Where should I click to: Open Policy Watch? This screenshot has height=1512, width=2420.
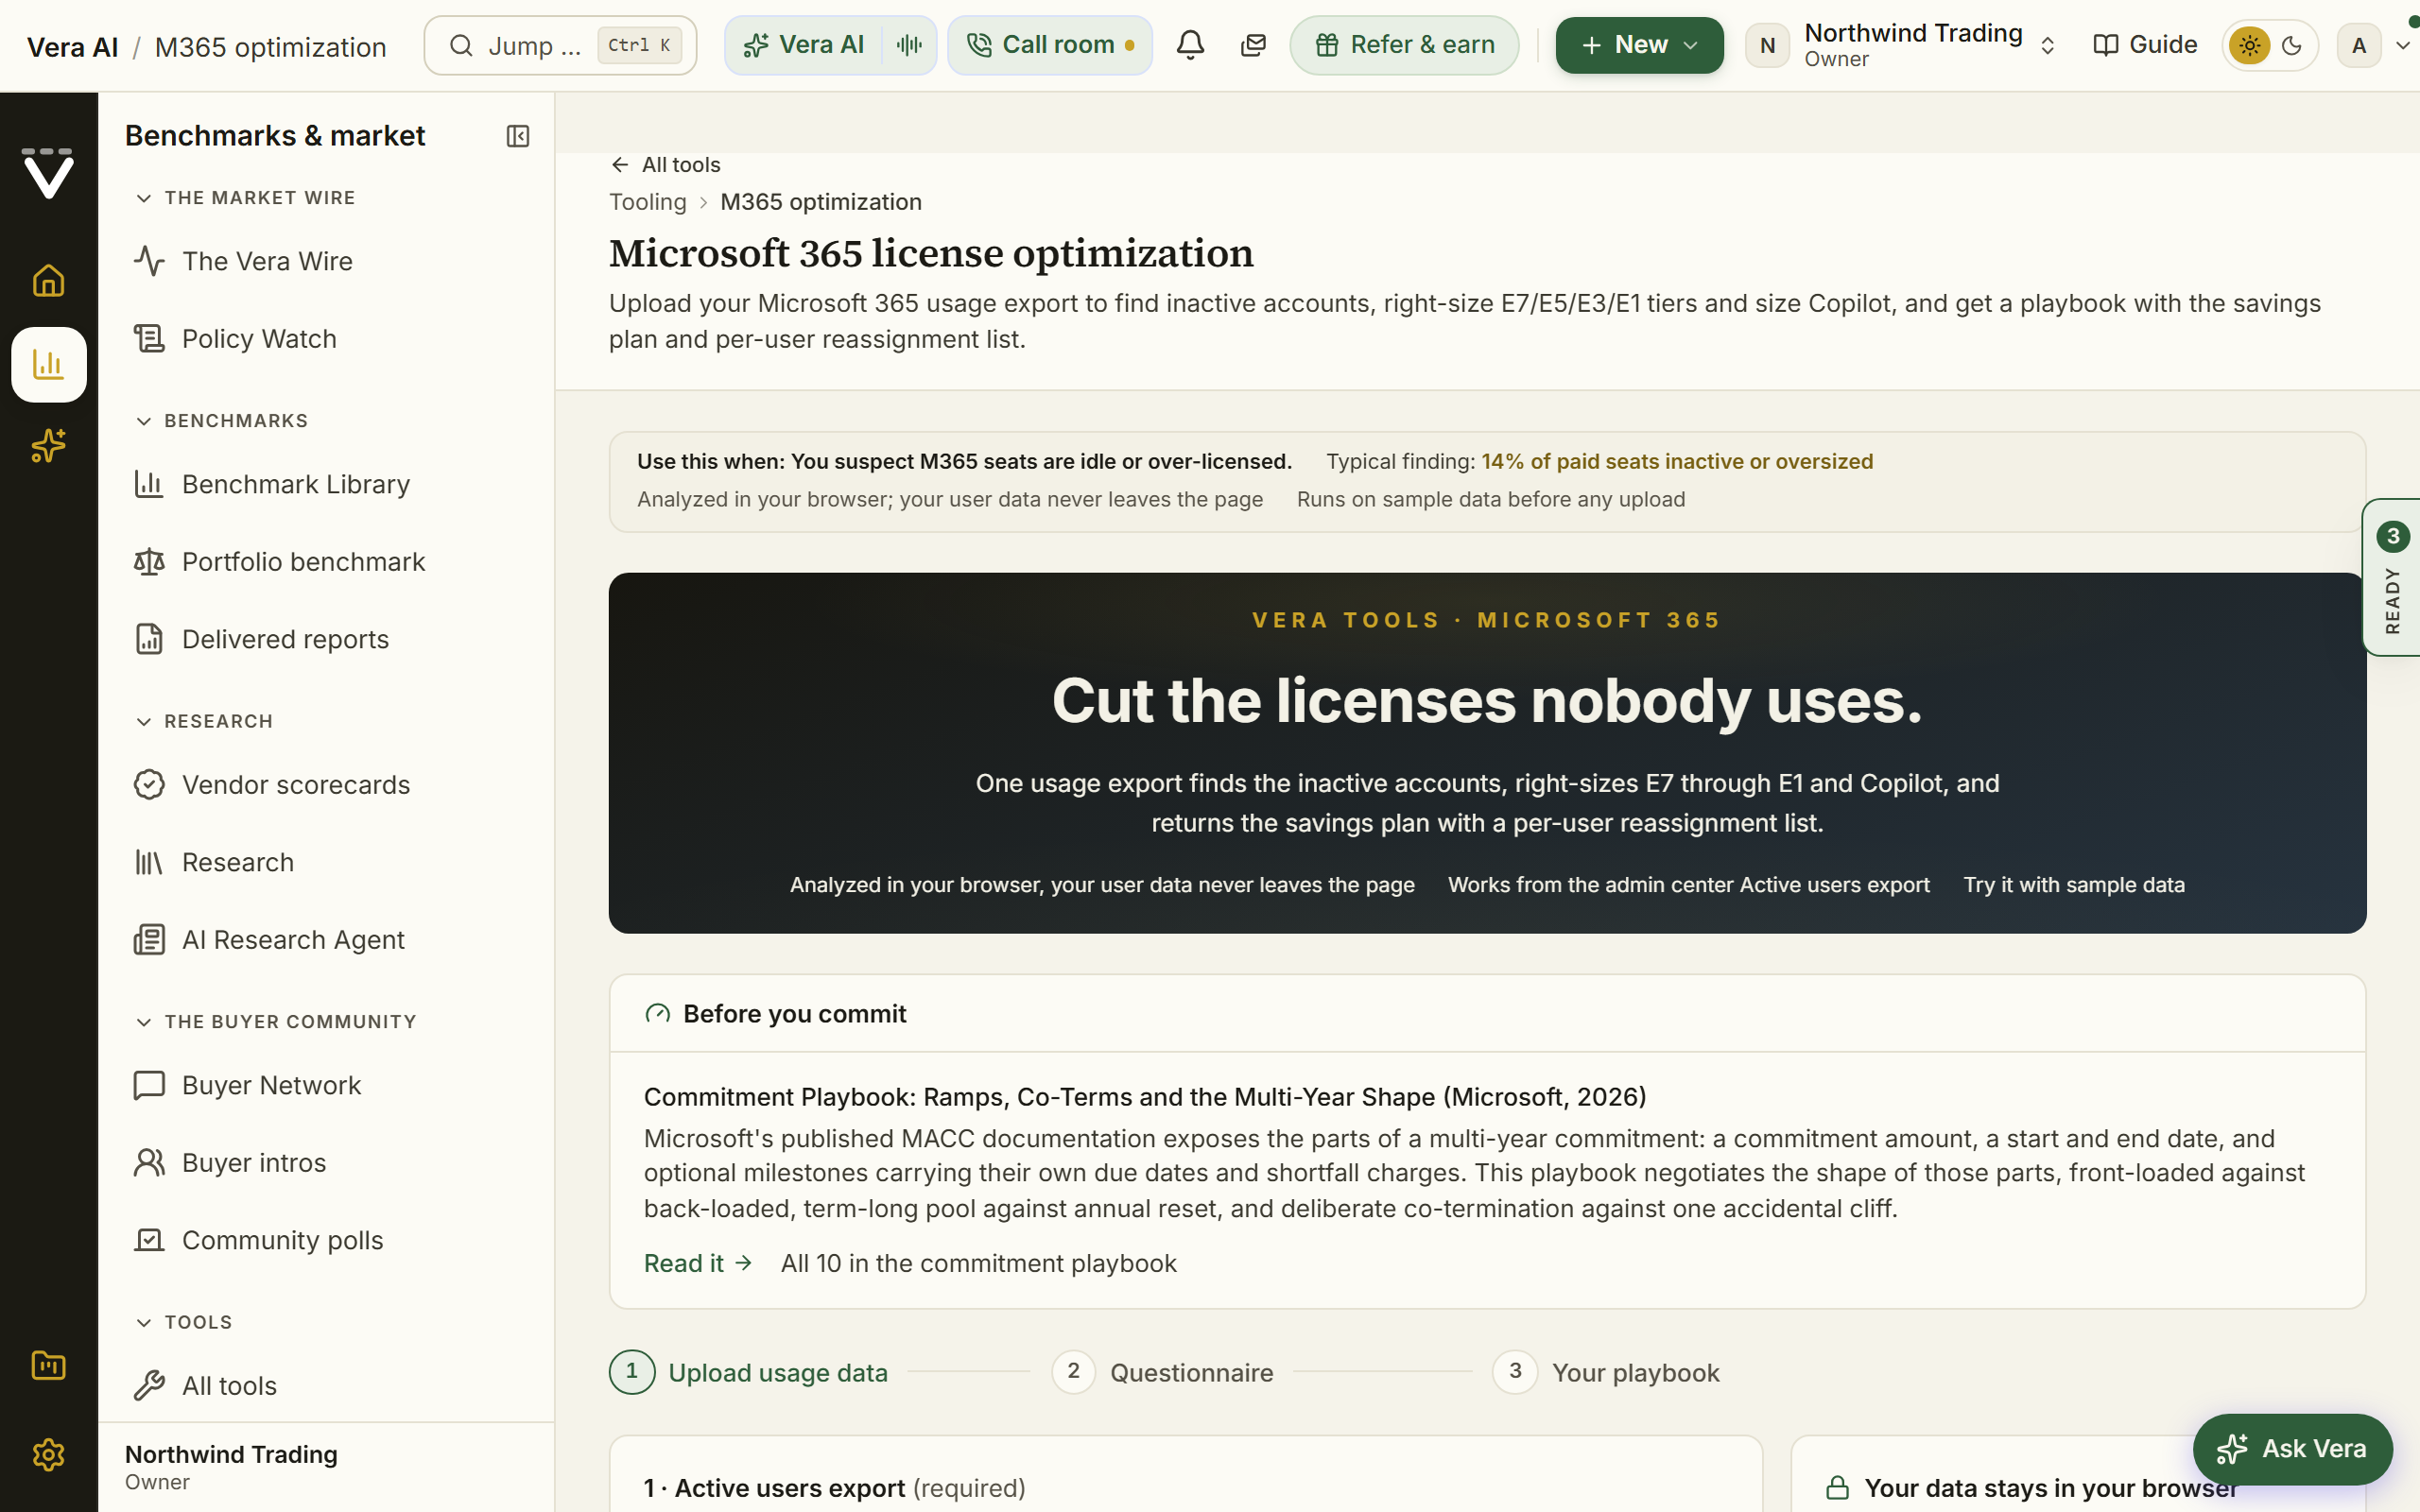326,339
